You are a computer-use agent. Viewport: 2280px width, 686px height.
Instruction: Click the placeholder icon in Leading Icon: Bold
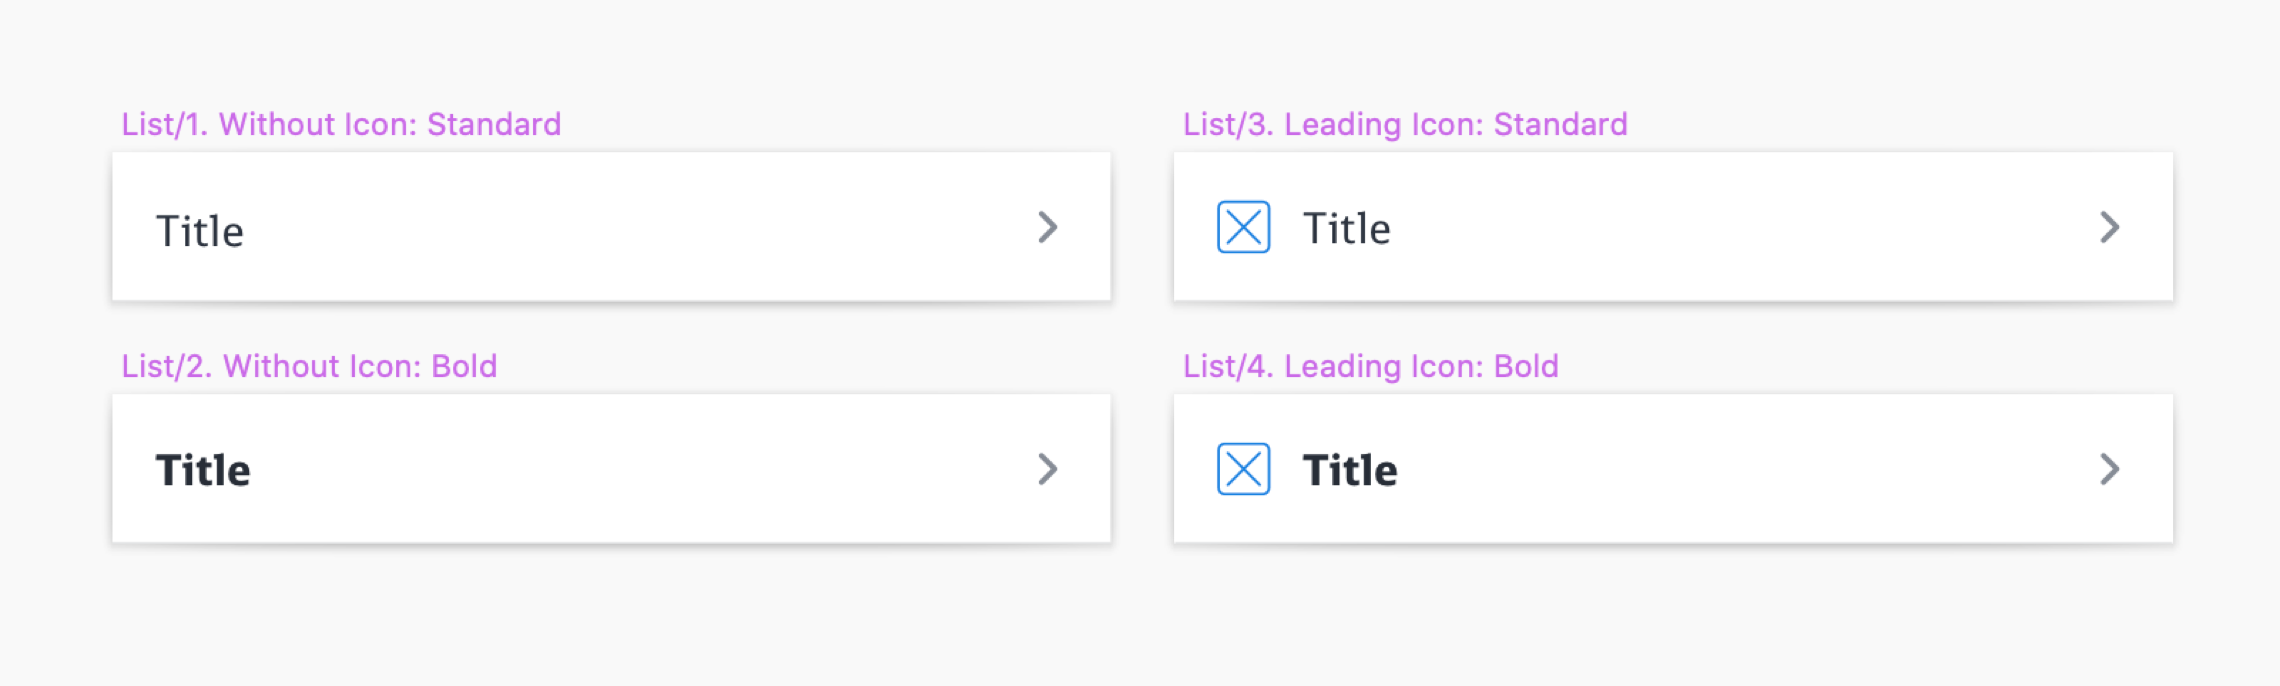(1243, 469)
